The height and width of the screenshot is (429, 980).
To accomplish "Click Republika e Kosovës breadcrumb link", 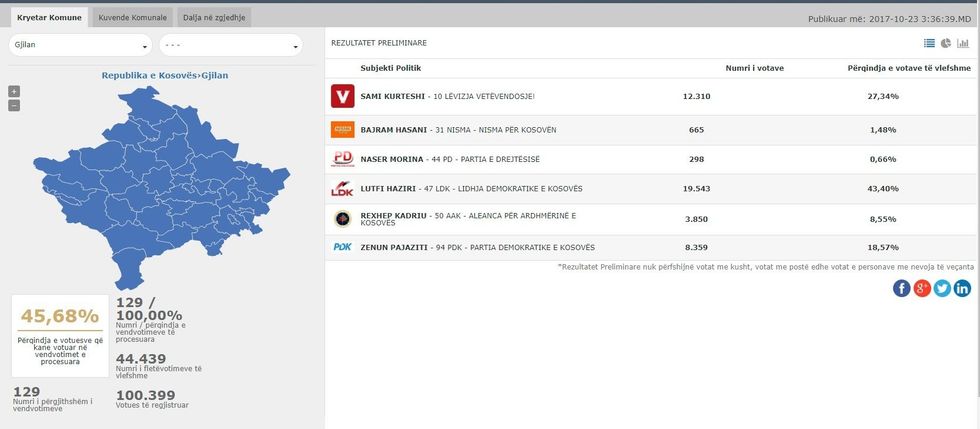I will pyautogui.click(x=148, y=76).
